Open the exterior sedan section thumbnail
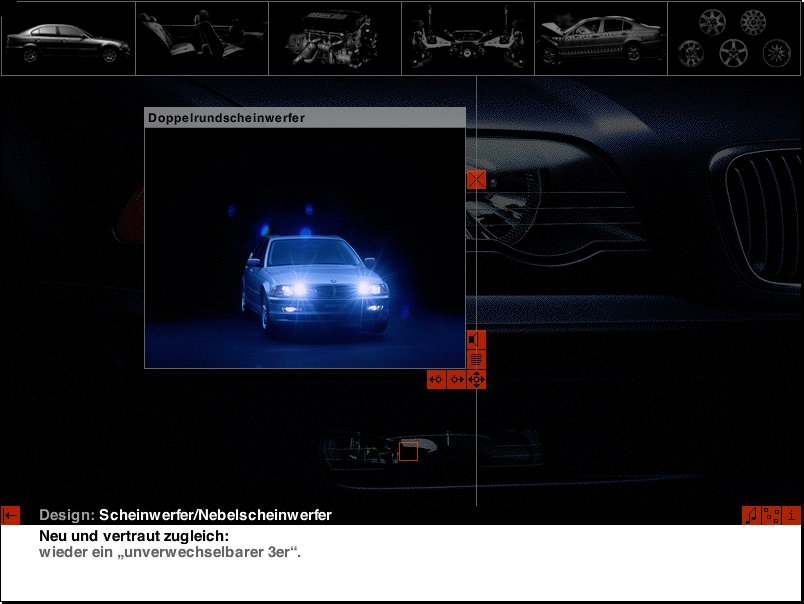The image size is (804, 604). coord(69,38)
